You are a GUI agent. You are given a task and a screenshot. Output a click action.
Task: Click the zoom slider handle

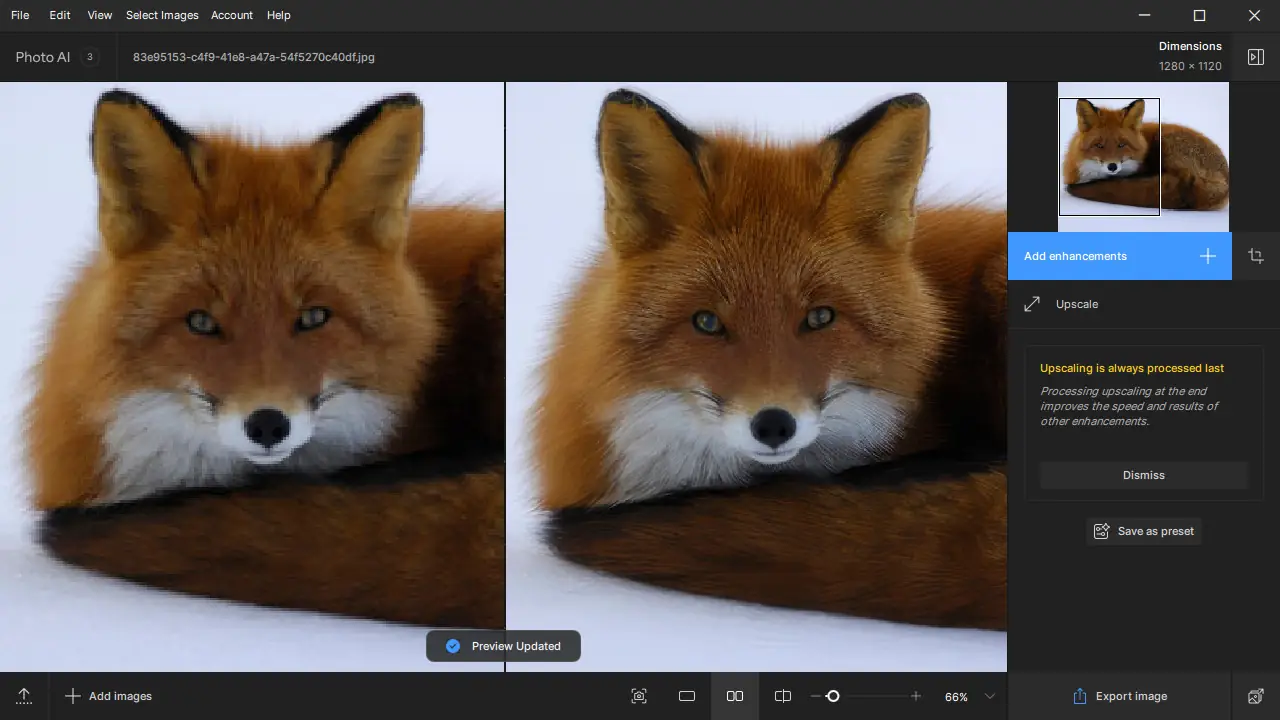coord(832,696)
